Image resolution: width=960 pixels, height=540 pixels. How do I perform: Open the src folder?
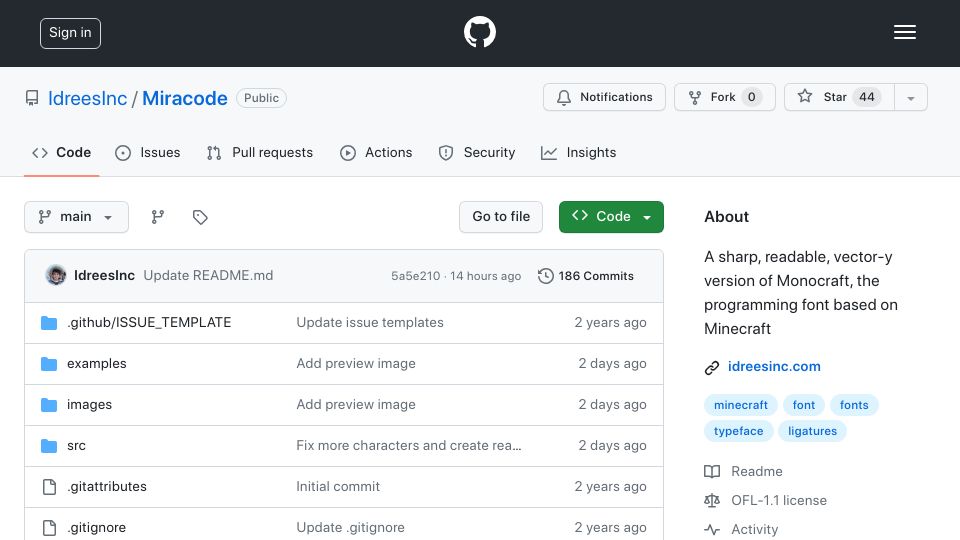point(77,446)
